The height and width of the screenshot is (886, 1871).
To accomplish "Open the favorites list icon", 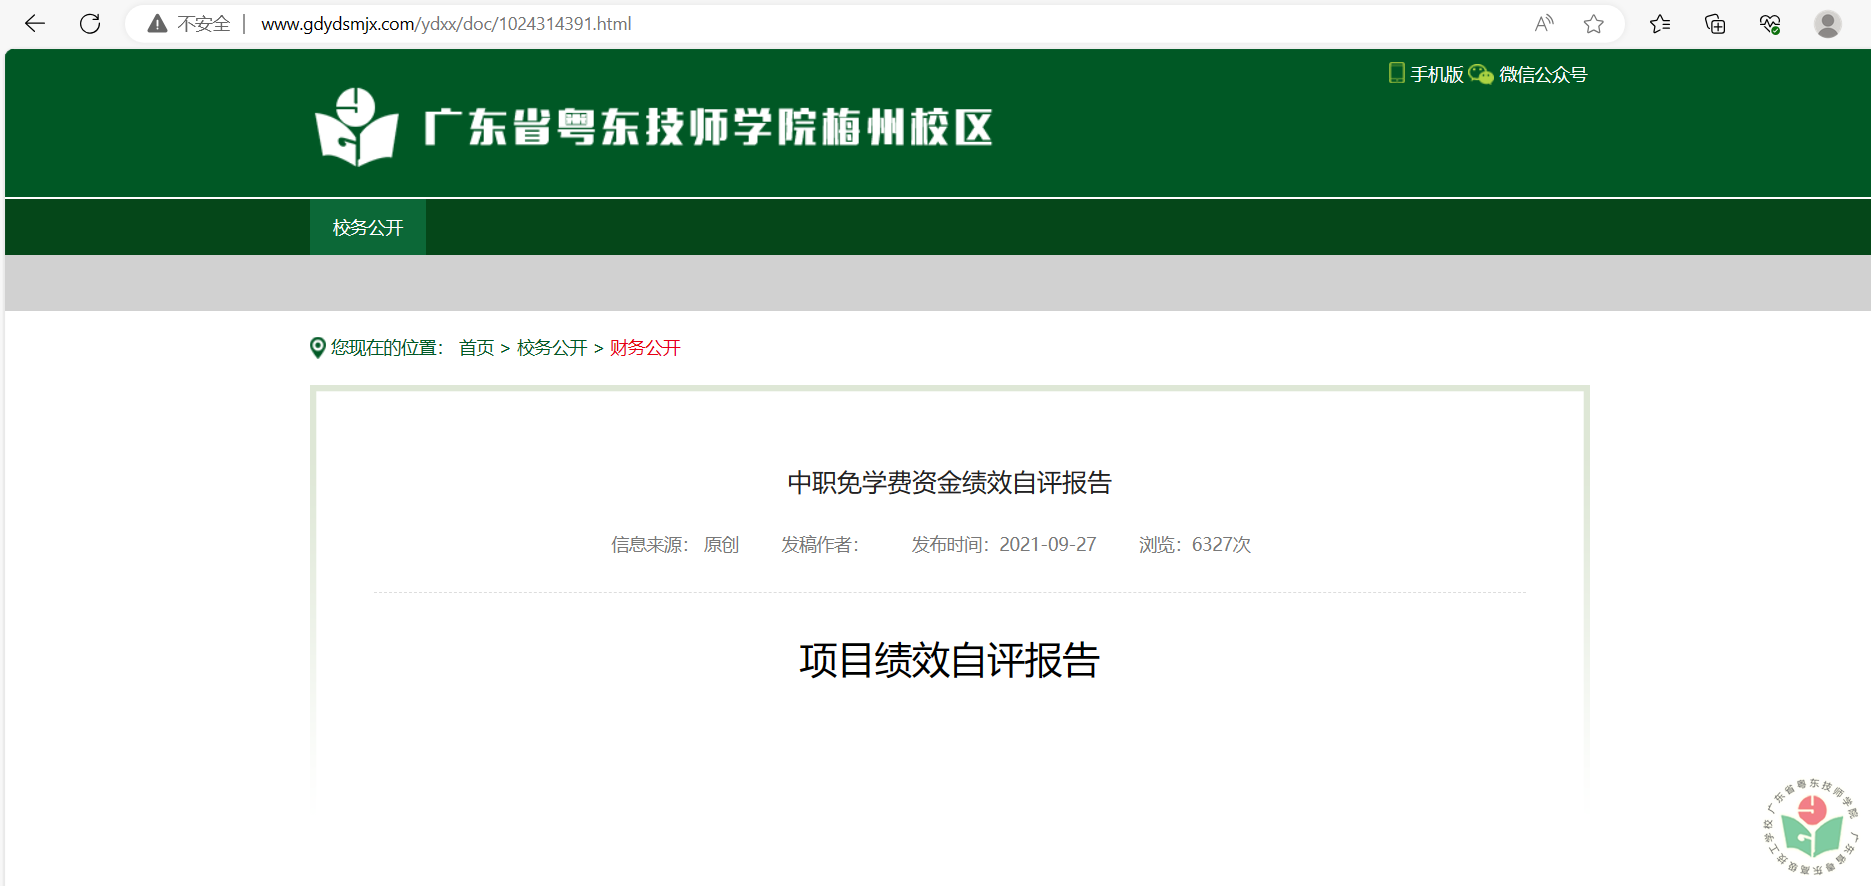I will [x=1660, y=24].
